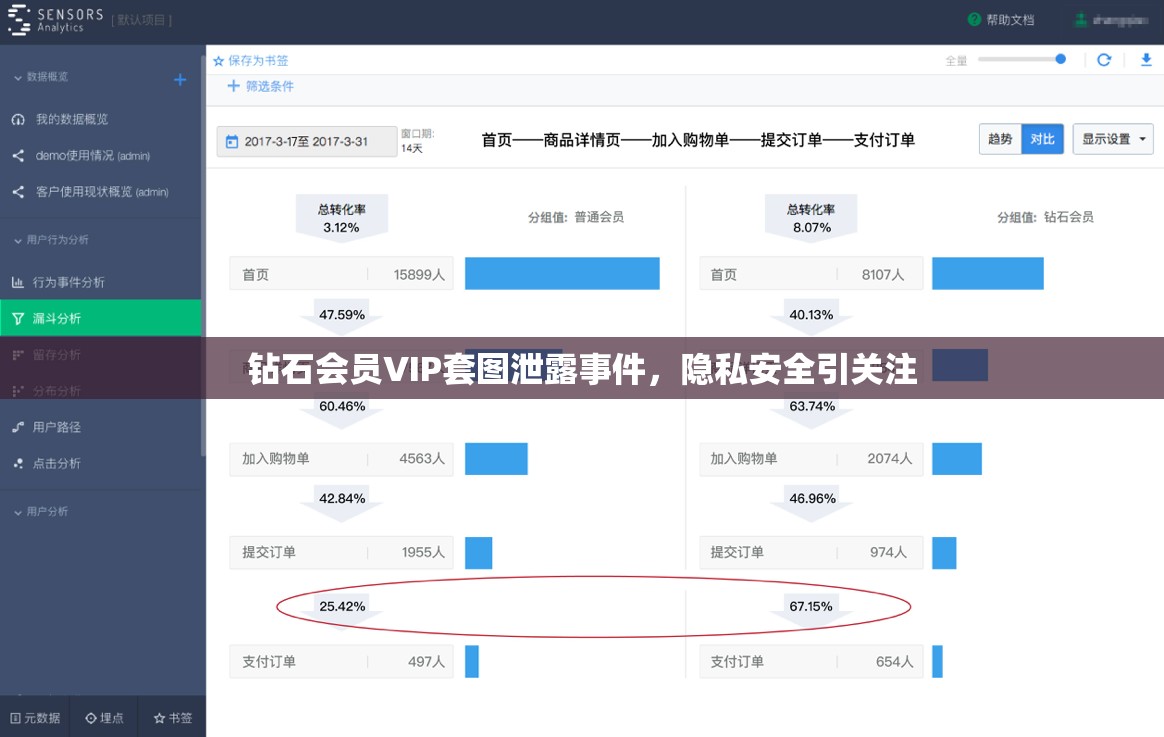
Task: Click funnel icon for 漏斗分析
Action: pos(18,318)
